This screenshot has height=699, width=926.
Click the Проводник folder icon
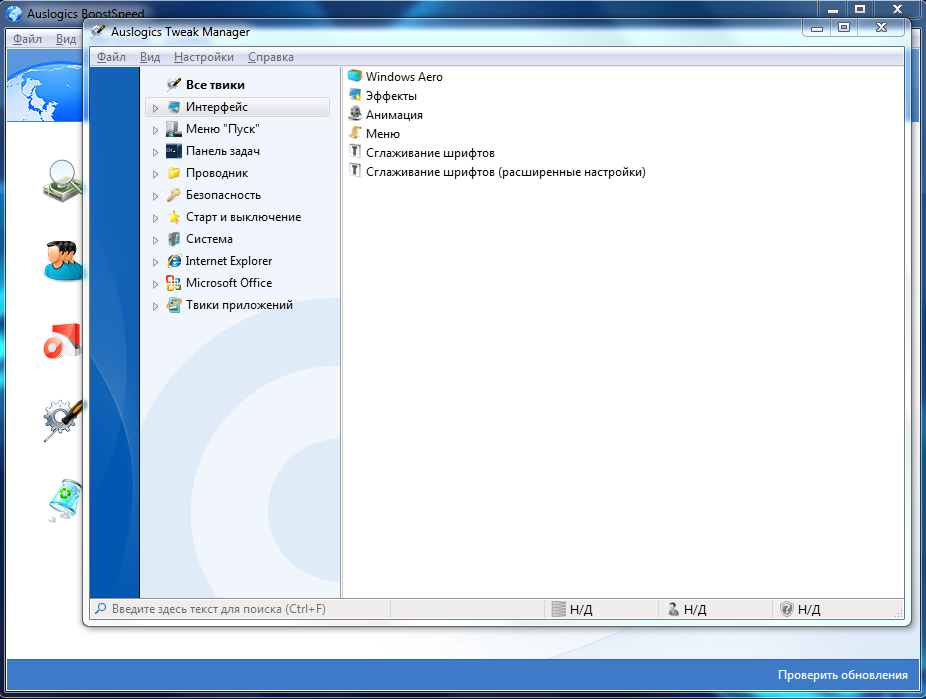(x=174, y=173)
